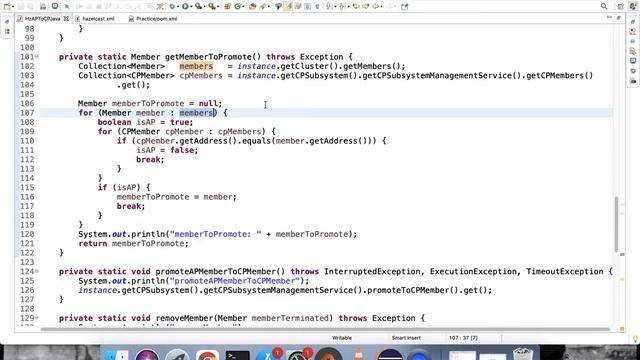The height and width of the screenshot is (360, 640).
Task: Restore the minimized right view stack
Action: (x=633, y=22)
